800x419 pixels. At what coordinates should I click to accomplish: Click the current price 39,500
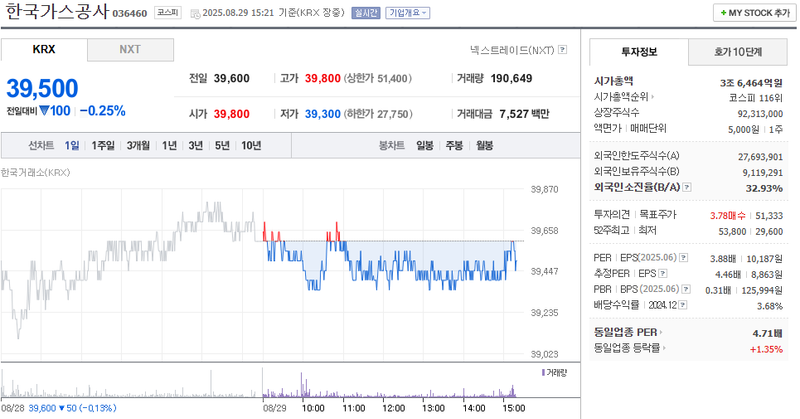42,88
